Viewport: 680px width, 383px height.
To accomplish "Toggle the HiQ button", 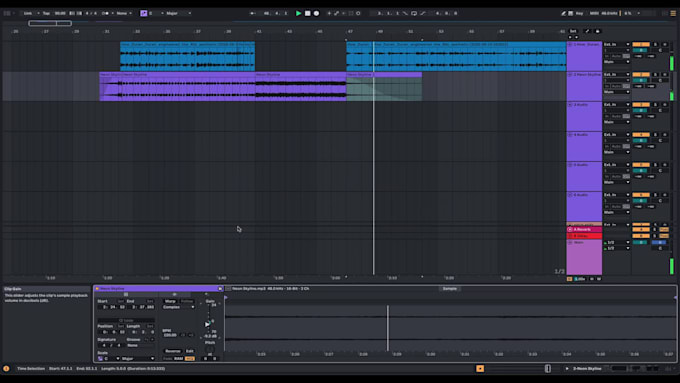I will click(x=190, y=359).
